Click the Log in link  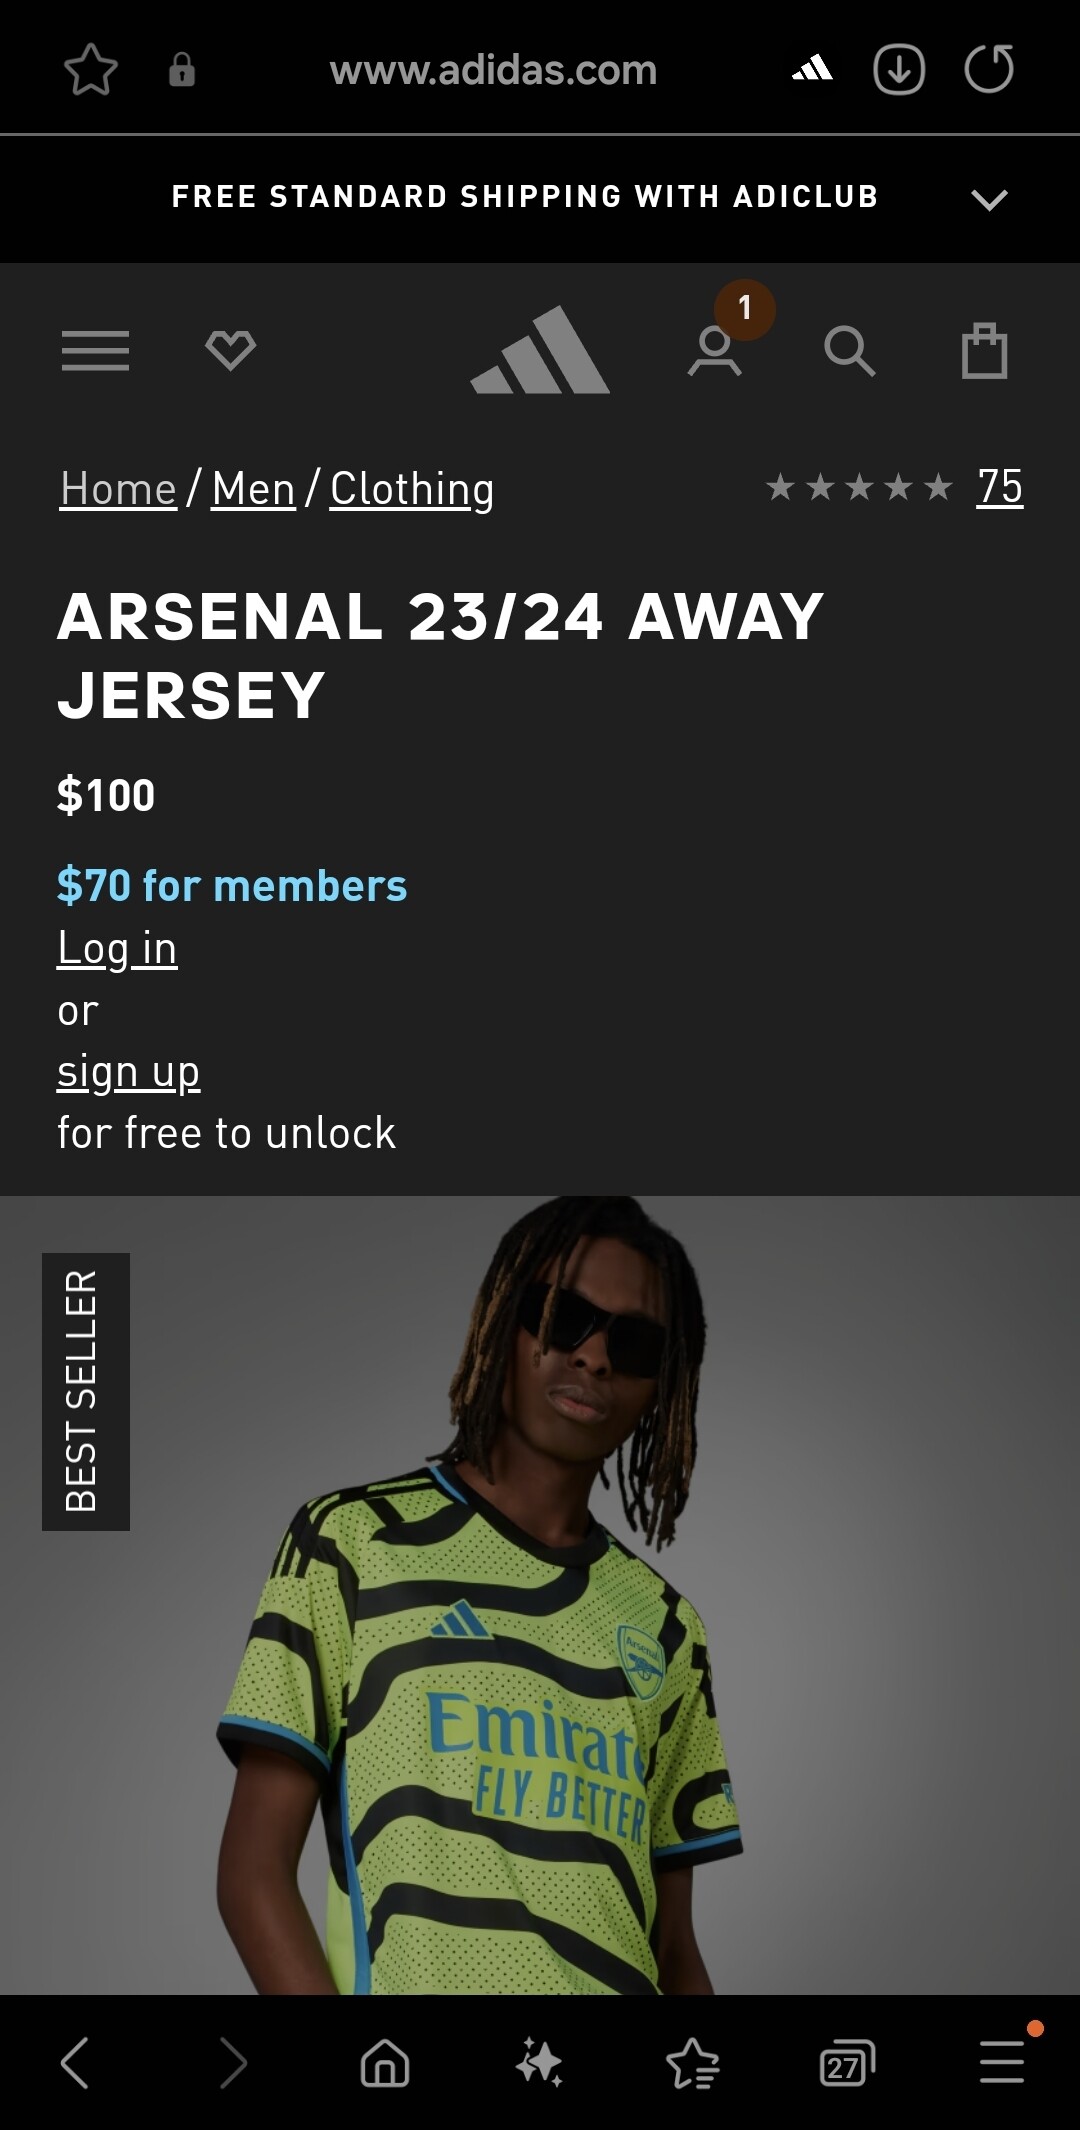[117, 948]
